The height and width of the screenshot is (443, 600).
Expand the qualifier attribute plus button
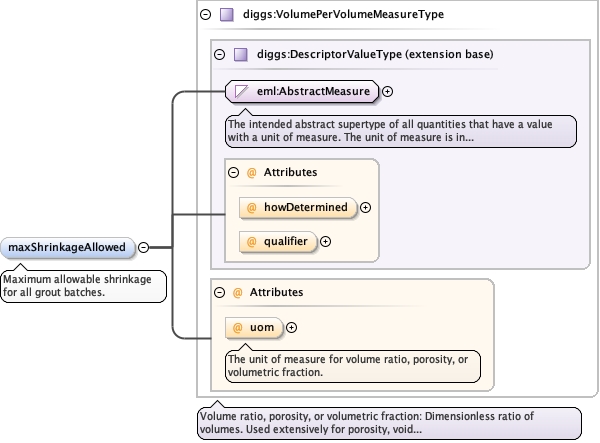pos(325,241)
